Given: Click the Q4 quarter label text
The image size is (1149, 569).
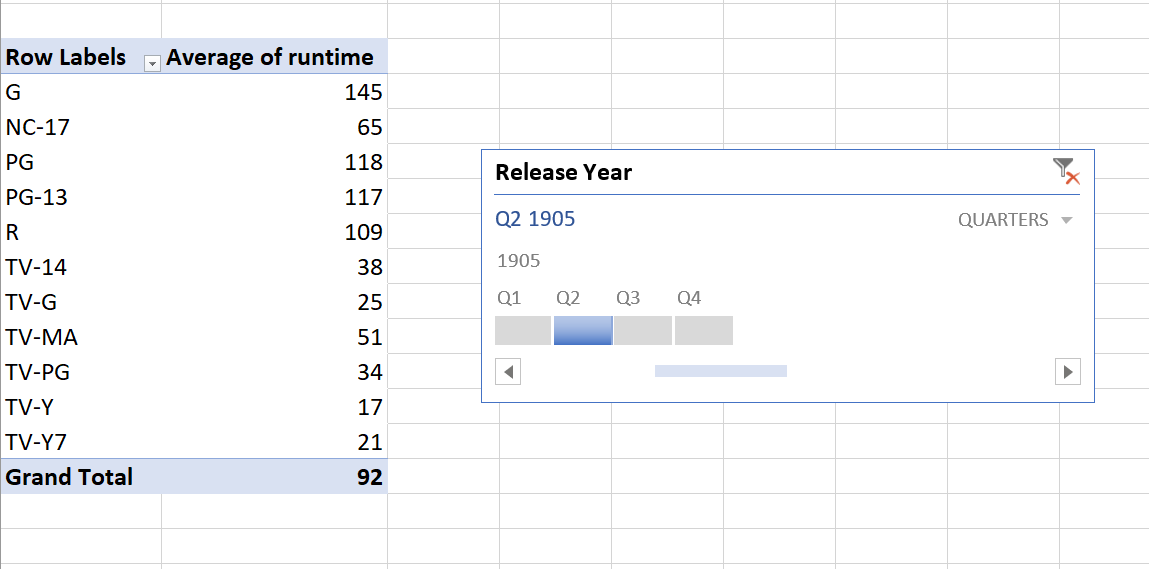Looking at the screenshot, I should [689, 298].
